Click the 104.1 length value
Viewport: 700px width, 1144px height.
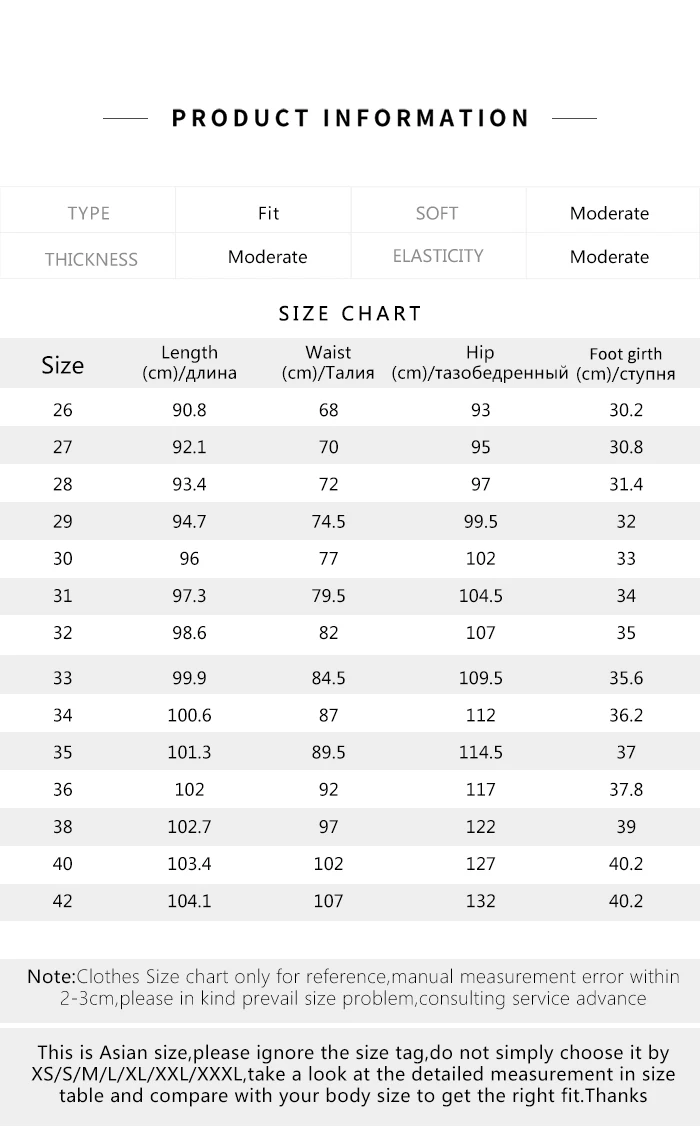click(x=189, y=901)
